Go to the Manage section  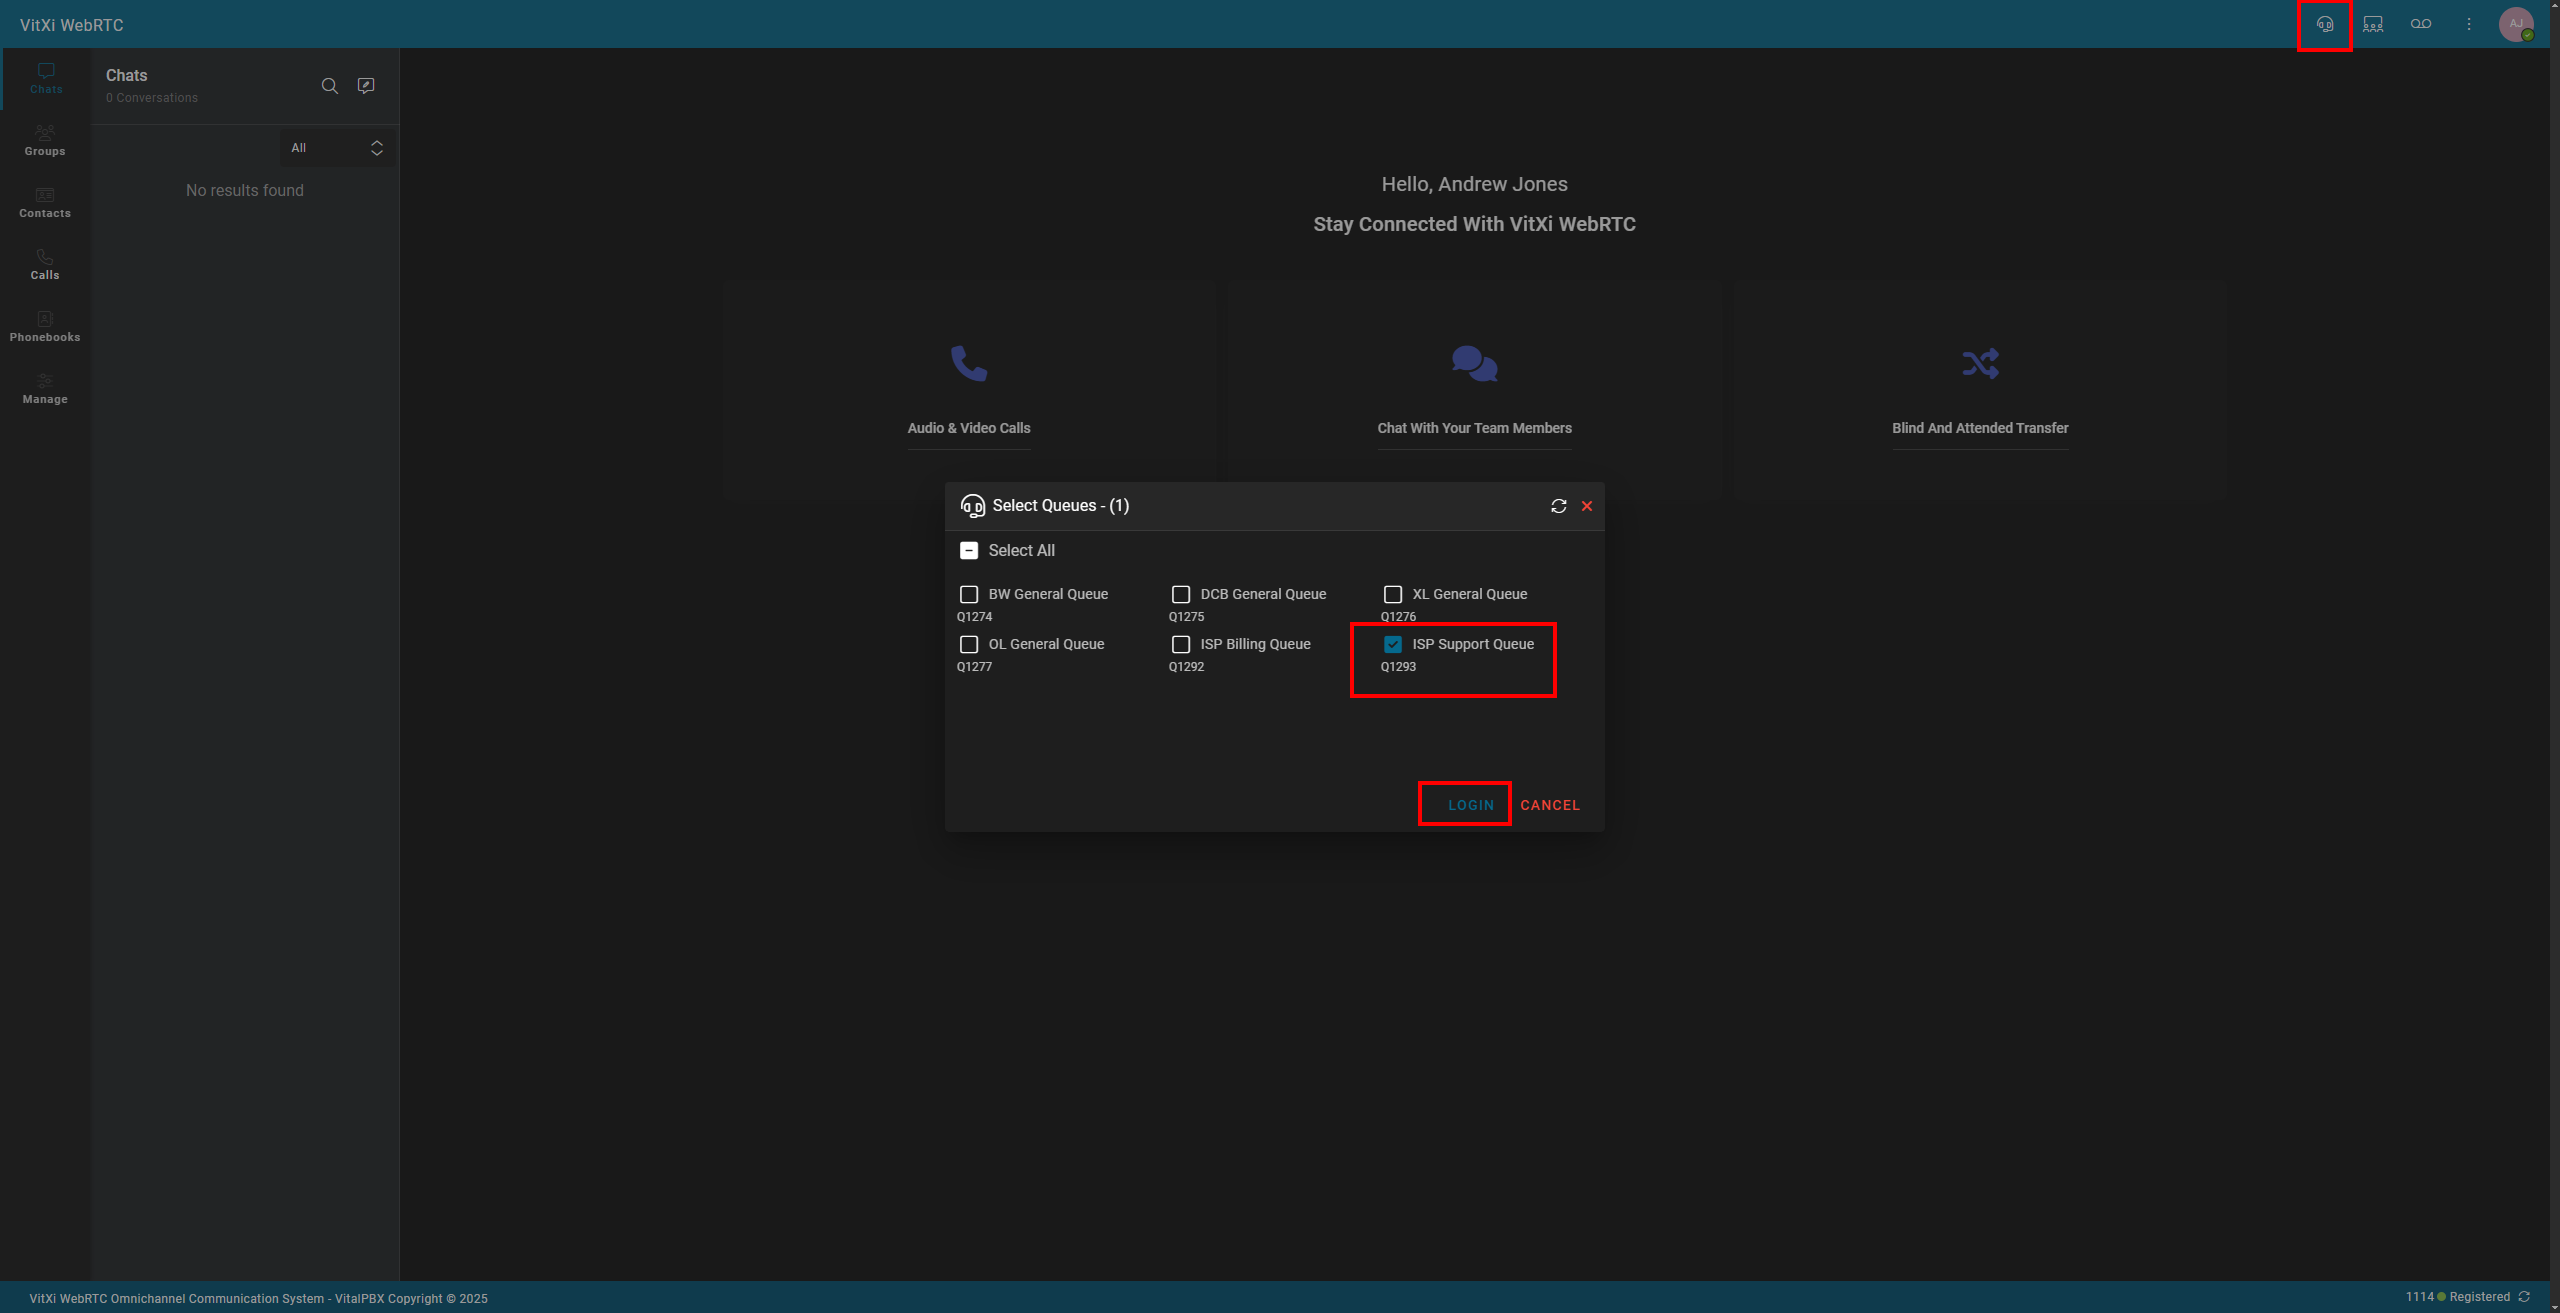click(45, 388)
